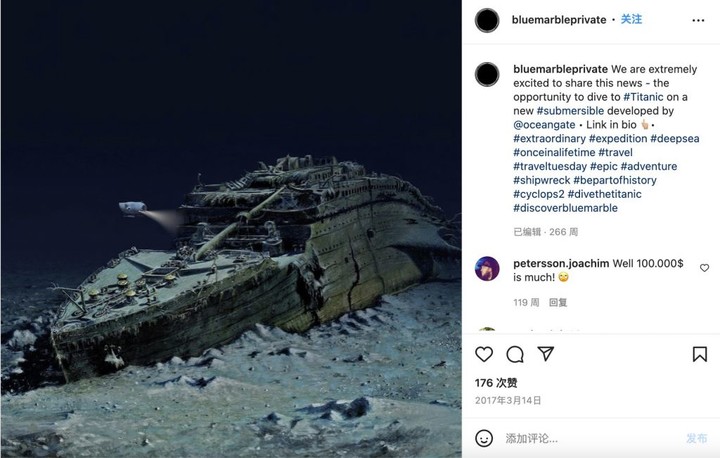Like petersson.joachim's comment with the small heart
This screenshot has height=458, width=720.
[704, 268]
